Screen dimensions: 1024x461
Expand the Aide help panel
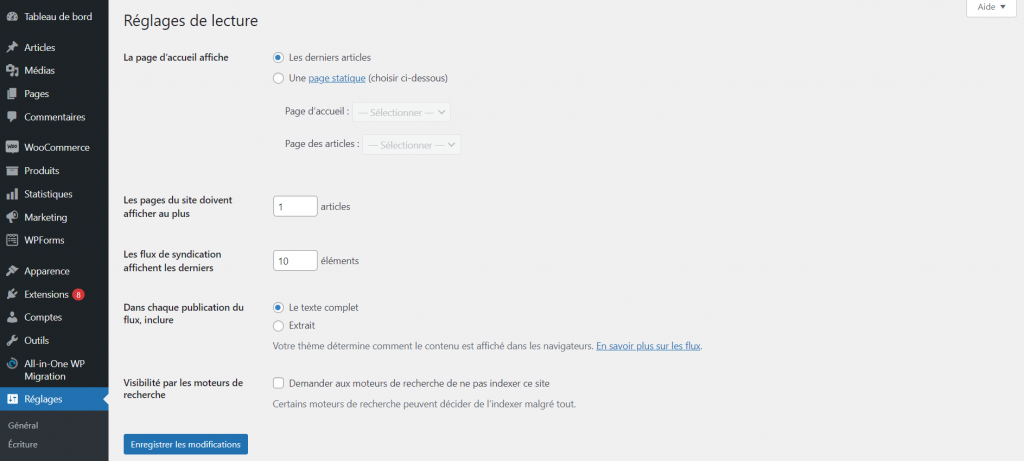[990, 7]
